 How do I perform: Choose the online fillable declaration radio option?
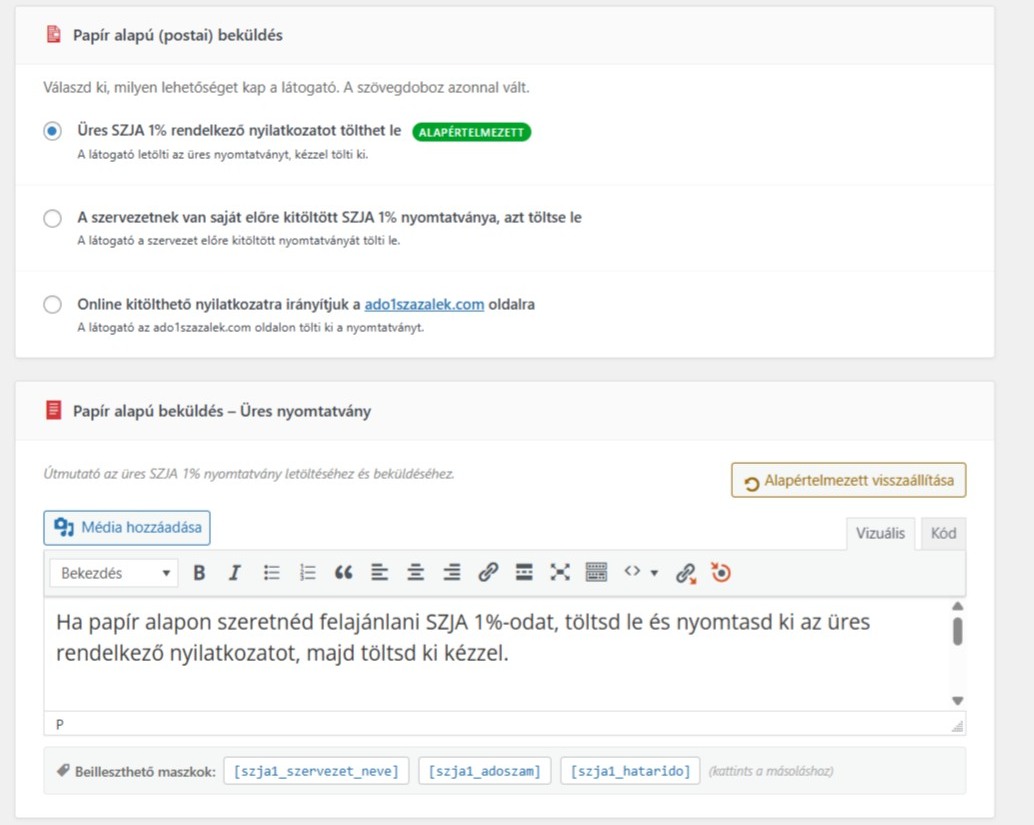pos(52,305)
